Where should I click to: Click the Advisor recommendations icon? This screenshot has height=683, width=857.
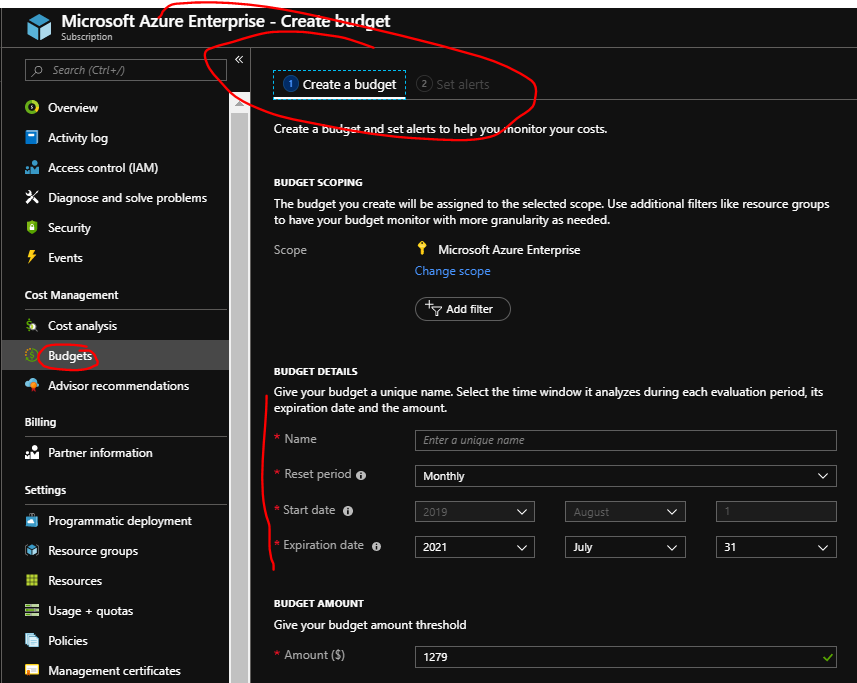[x=32, y=385]
